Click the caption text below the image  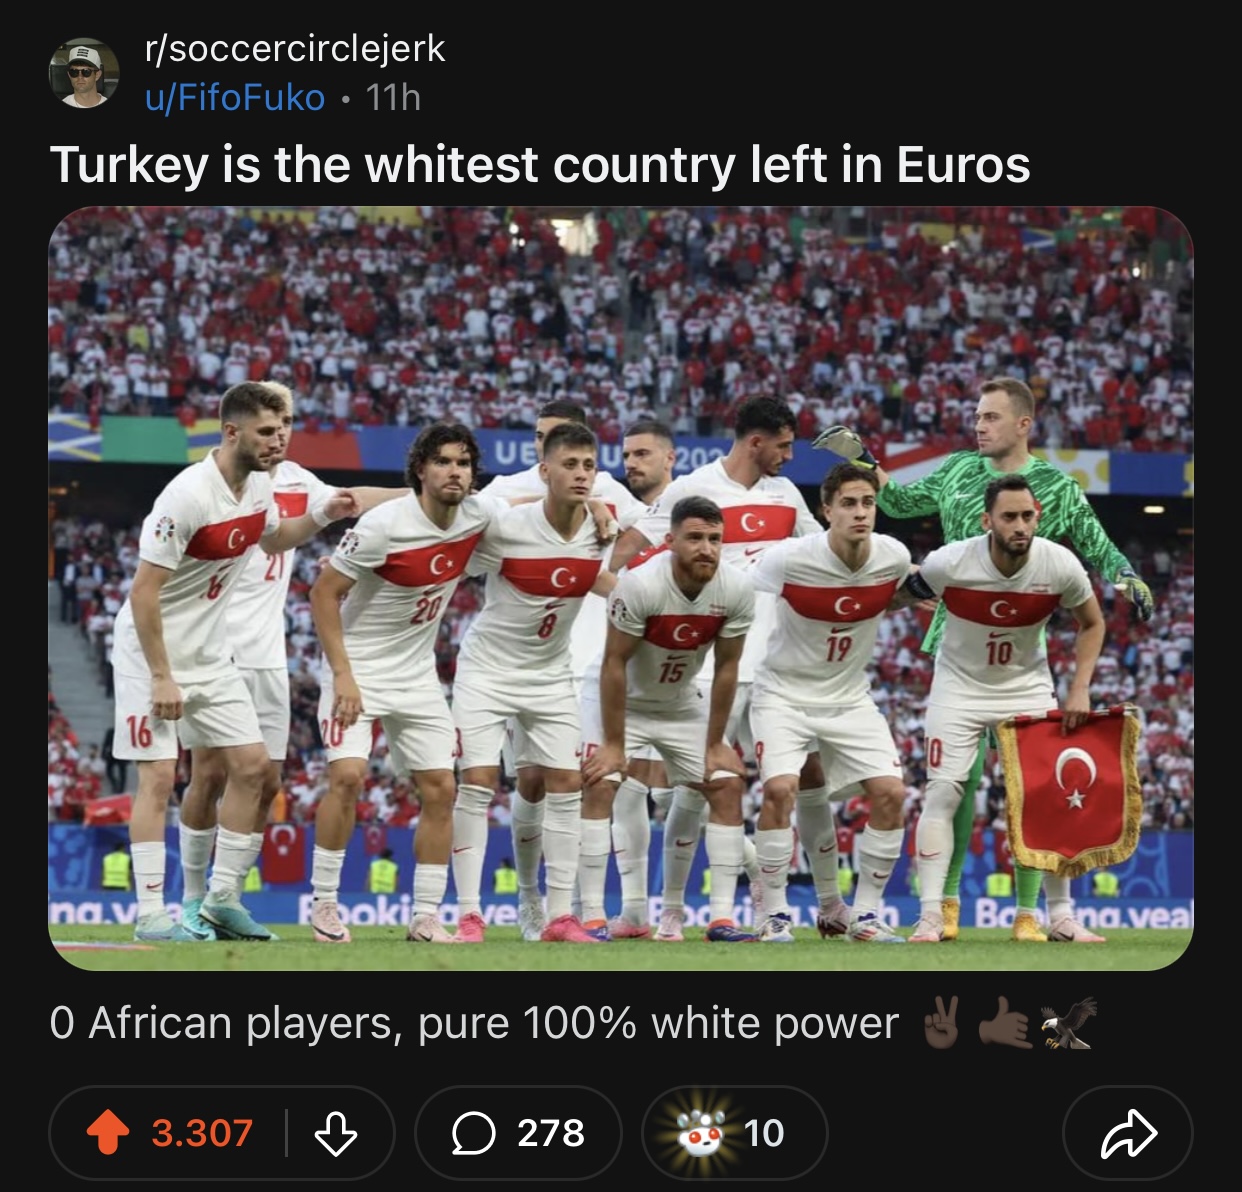coord(474,1023)
